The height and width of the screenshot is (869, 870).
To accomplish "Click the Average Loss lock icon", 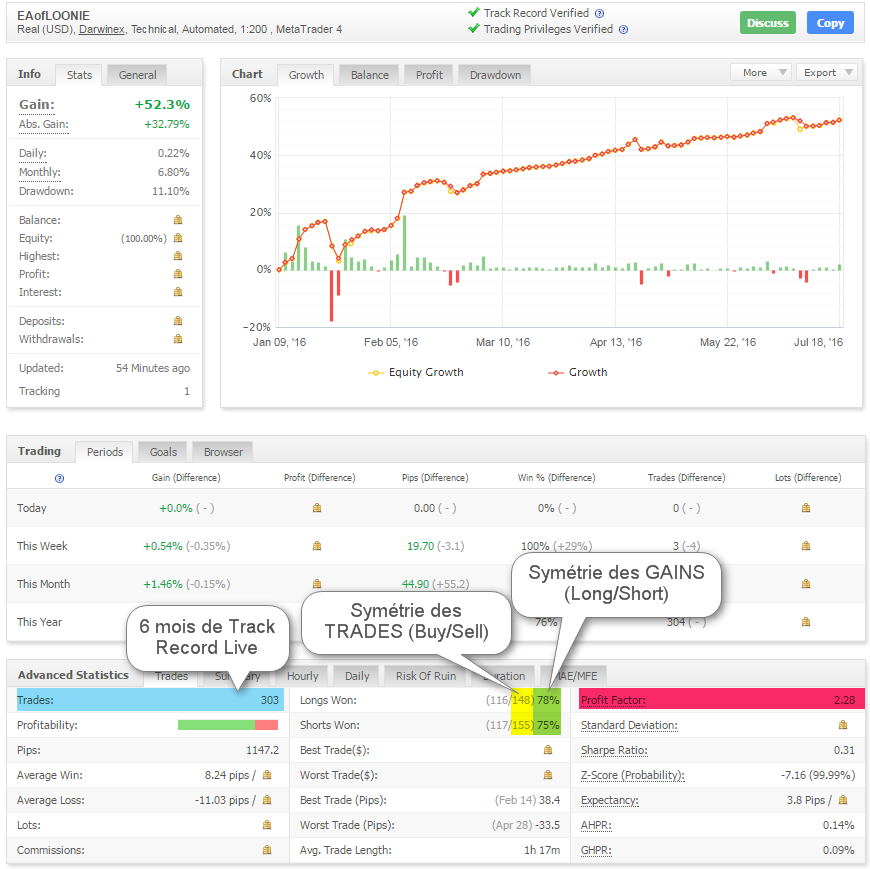I will click(x=267, y=800).
